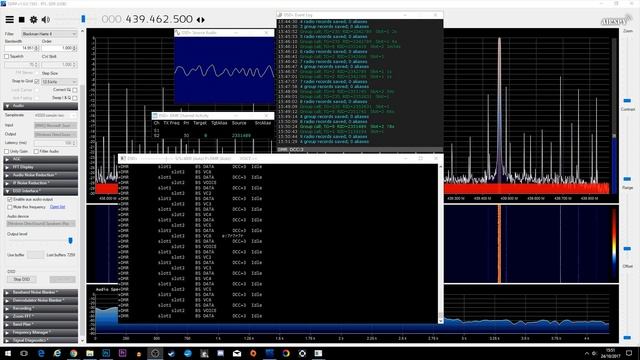Screen dimensions: 640x360
Task: Check the Mute this frequency box
Action: point(10,207)
